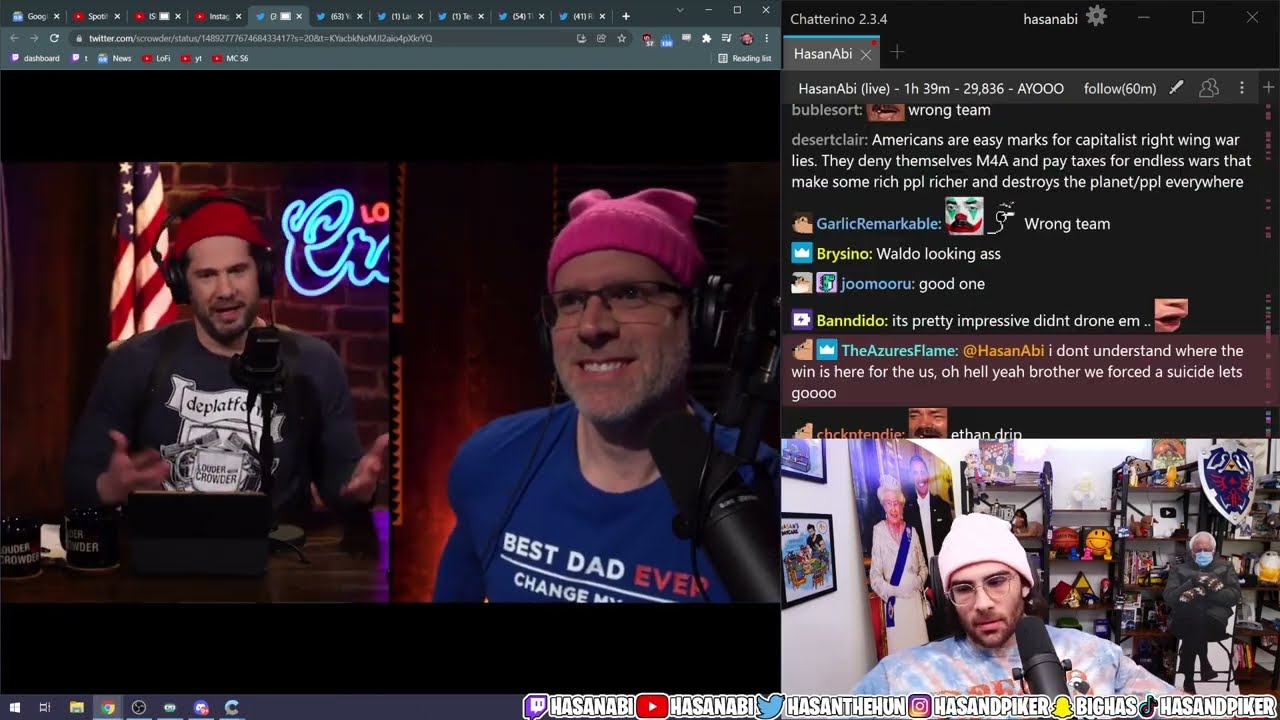1280x720 pixels.
Task: Switch to the Spotify YouTube tab
Action: [x=97, y=16]
